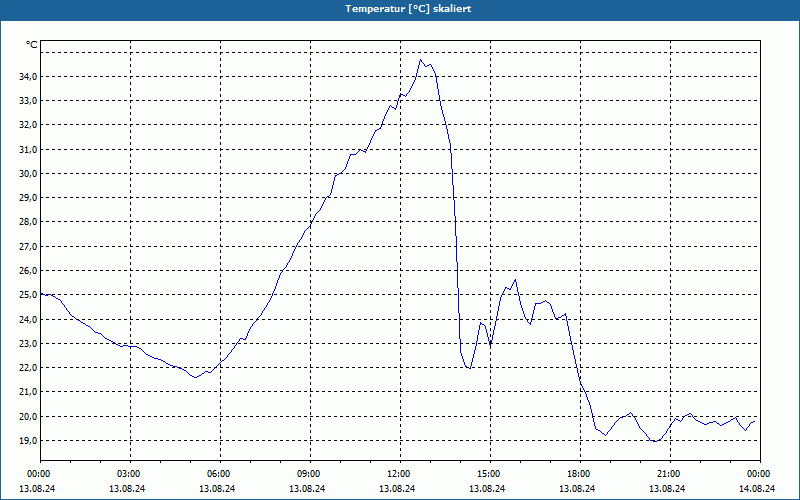The height and width of the screenshot is (500, 800).
Task: Select the 26,0 y-axis label
Action: (29, 270)
